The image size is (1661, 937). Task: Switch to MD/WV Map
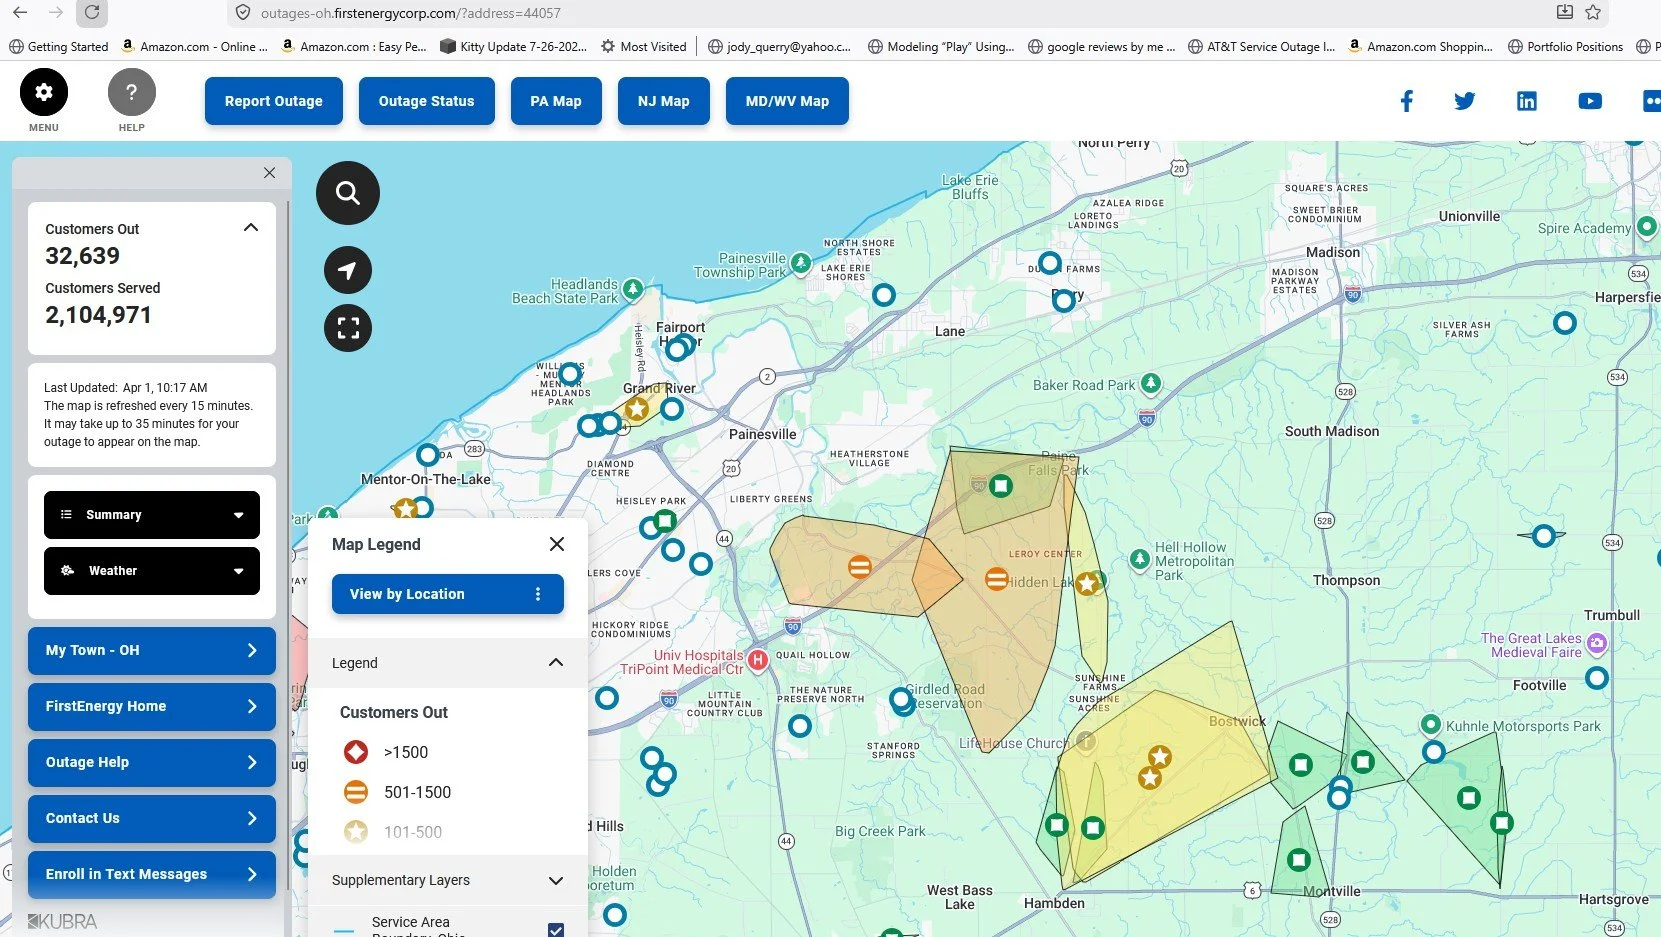[787, 101]
